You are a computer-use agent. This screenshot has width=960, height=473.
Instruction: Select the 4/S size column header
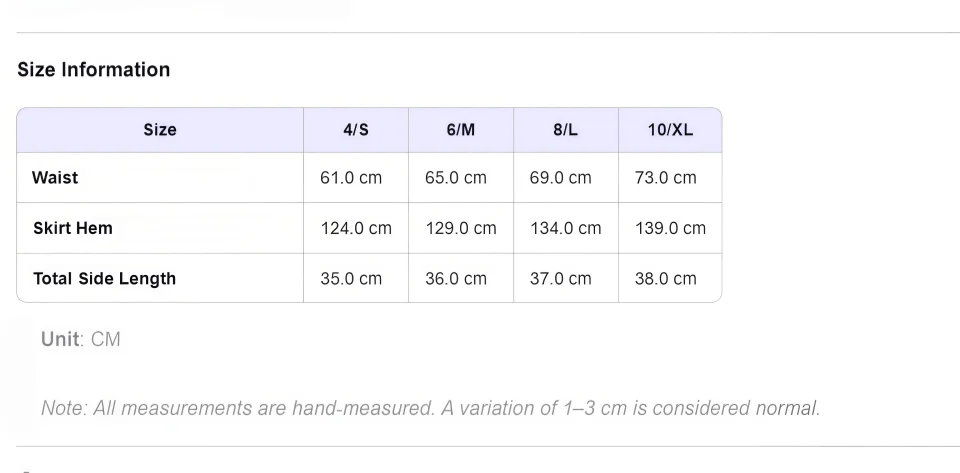(x=356, y=130)
